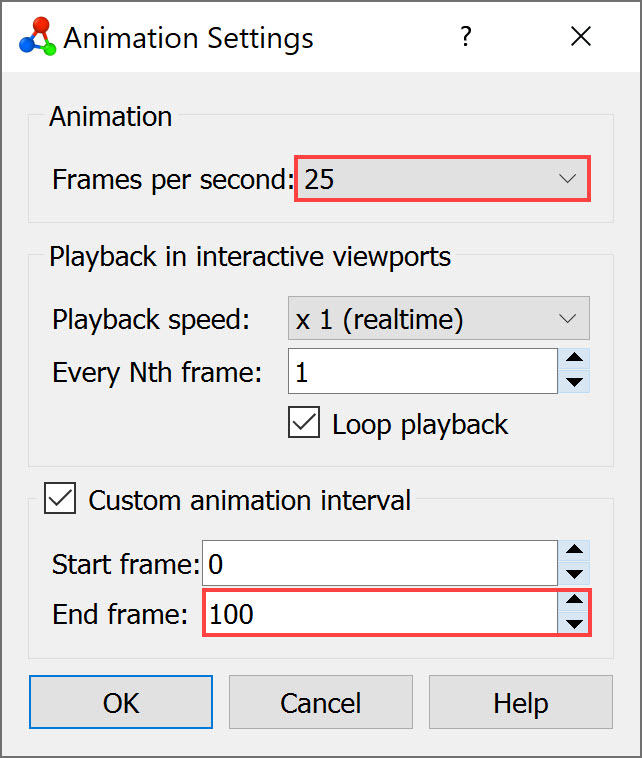Toggle the Loop playback checkbox
Screen dimensions: 642x758
(x=303, y=423)
